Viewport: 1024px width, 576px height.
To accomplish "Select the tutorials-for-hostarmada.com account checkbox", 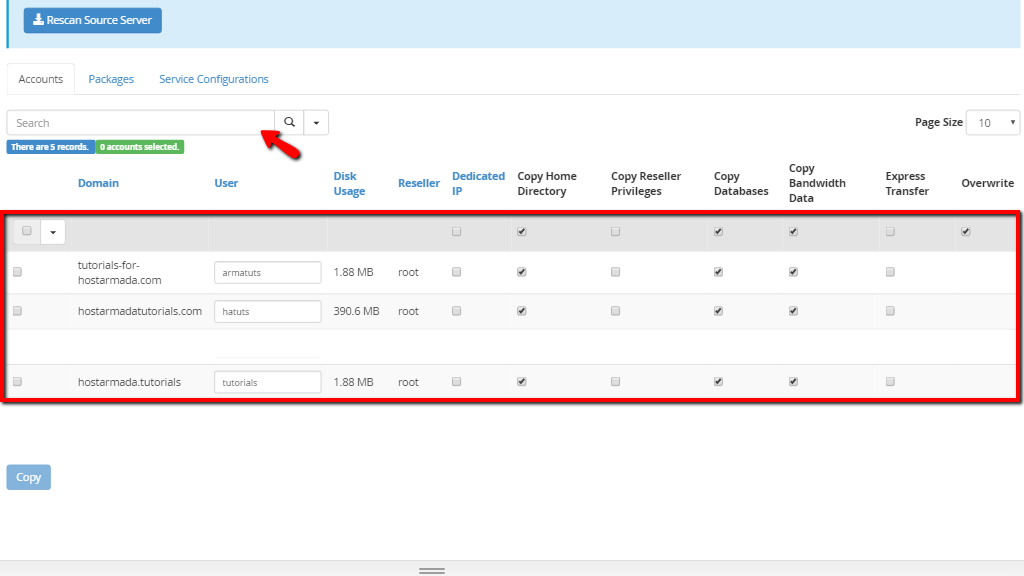I will pos(18,272).
